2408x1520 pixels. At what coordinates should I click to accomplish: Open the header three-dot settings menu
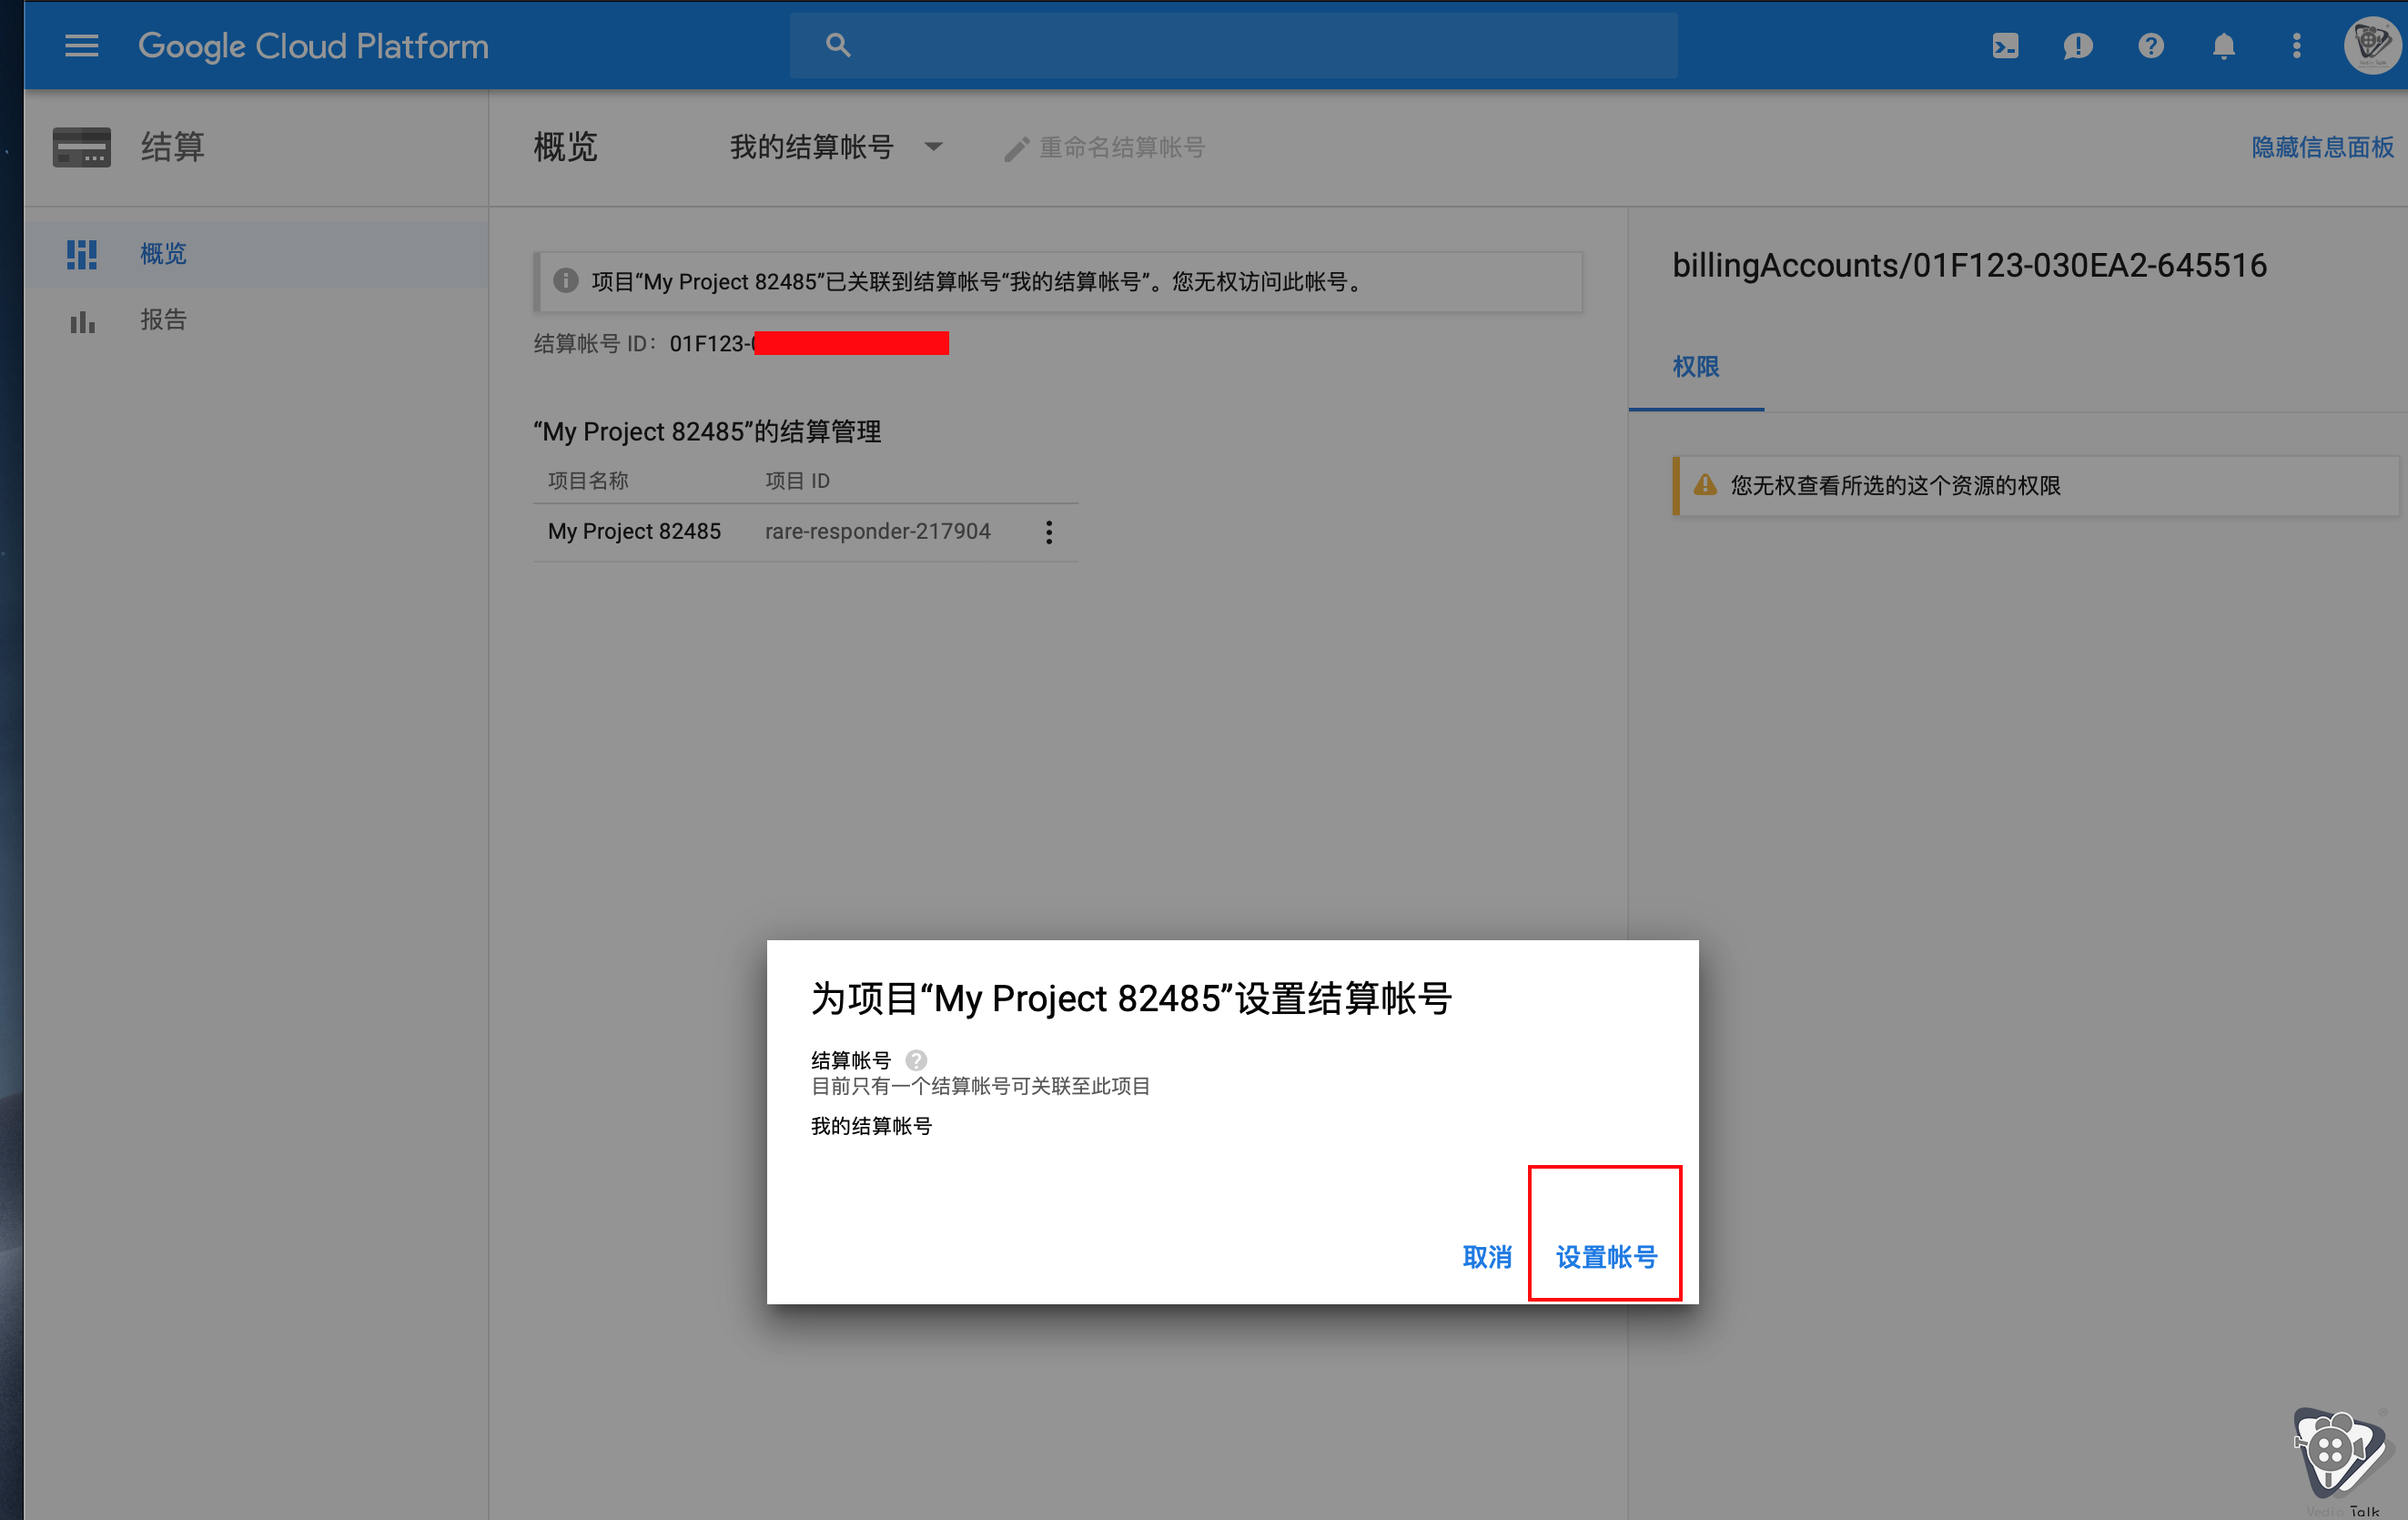tap(2296, 46)
